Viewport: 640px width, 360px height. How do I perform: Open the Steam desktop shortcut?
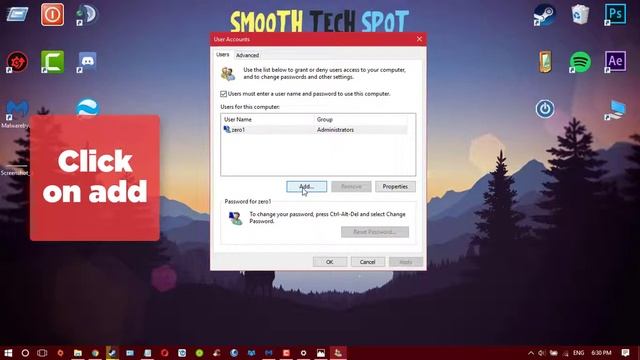[x=544, y=15]
